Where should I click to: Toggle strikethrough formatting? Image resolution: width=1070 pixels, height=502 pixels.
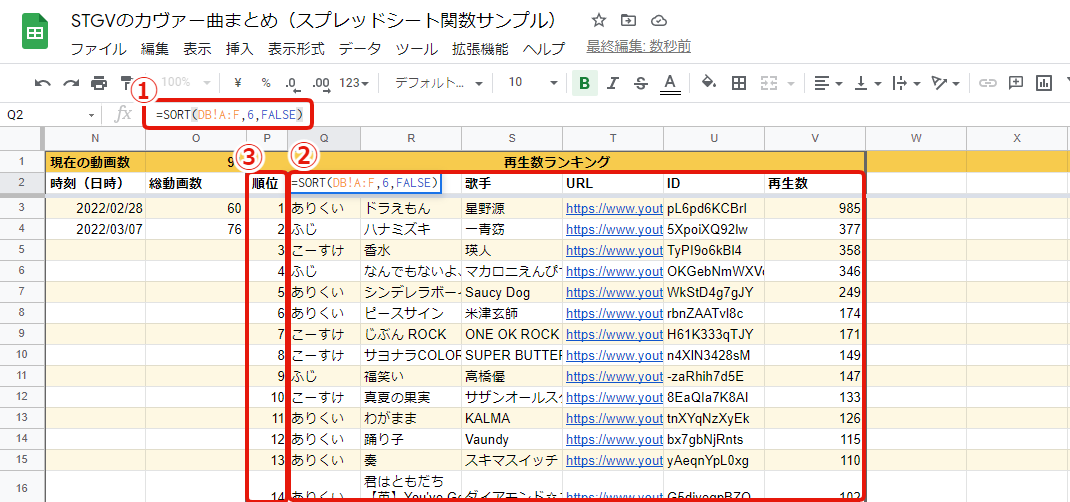coord(640,83)
